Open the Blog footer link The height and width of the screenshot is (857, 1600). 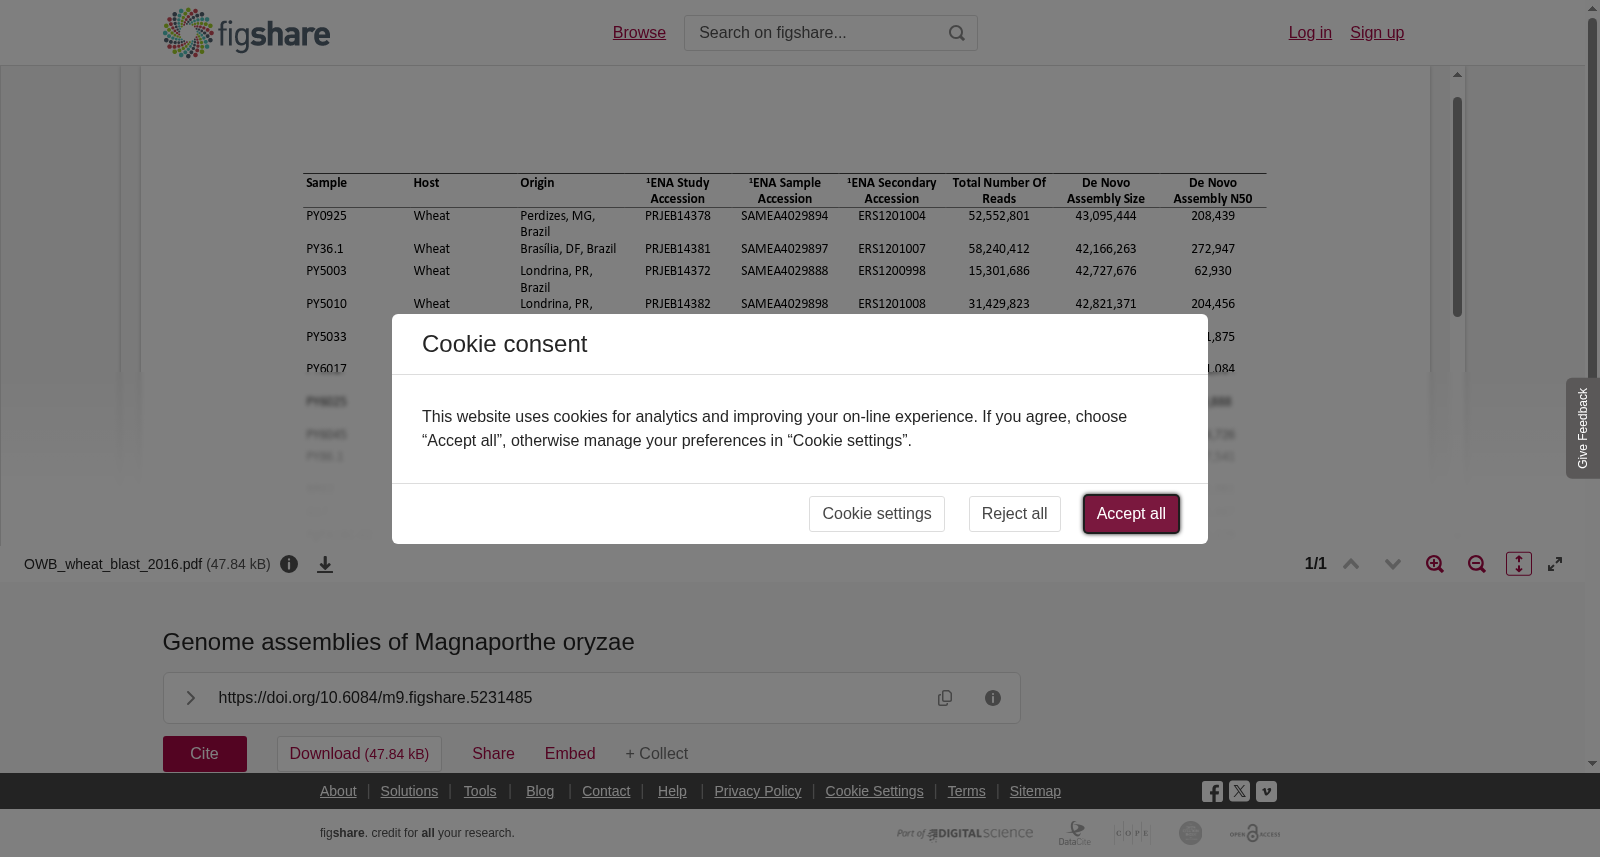tap(540, 791)
